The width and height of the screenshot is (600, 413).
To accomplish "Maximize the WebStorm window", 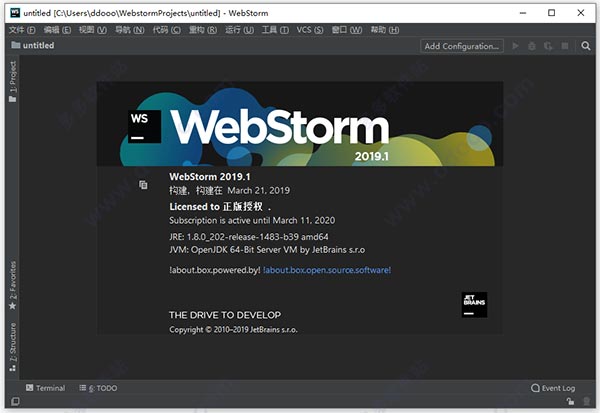I will pyautogui.click(x=551, y=13).
